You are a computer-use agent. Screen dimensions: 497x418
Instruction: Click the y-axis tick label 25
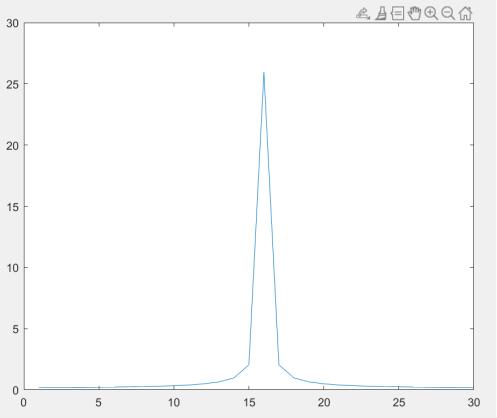pos(13,84)
